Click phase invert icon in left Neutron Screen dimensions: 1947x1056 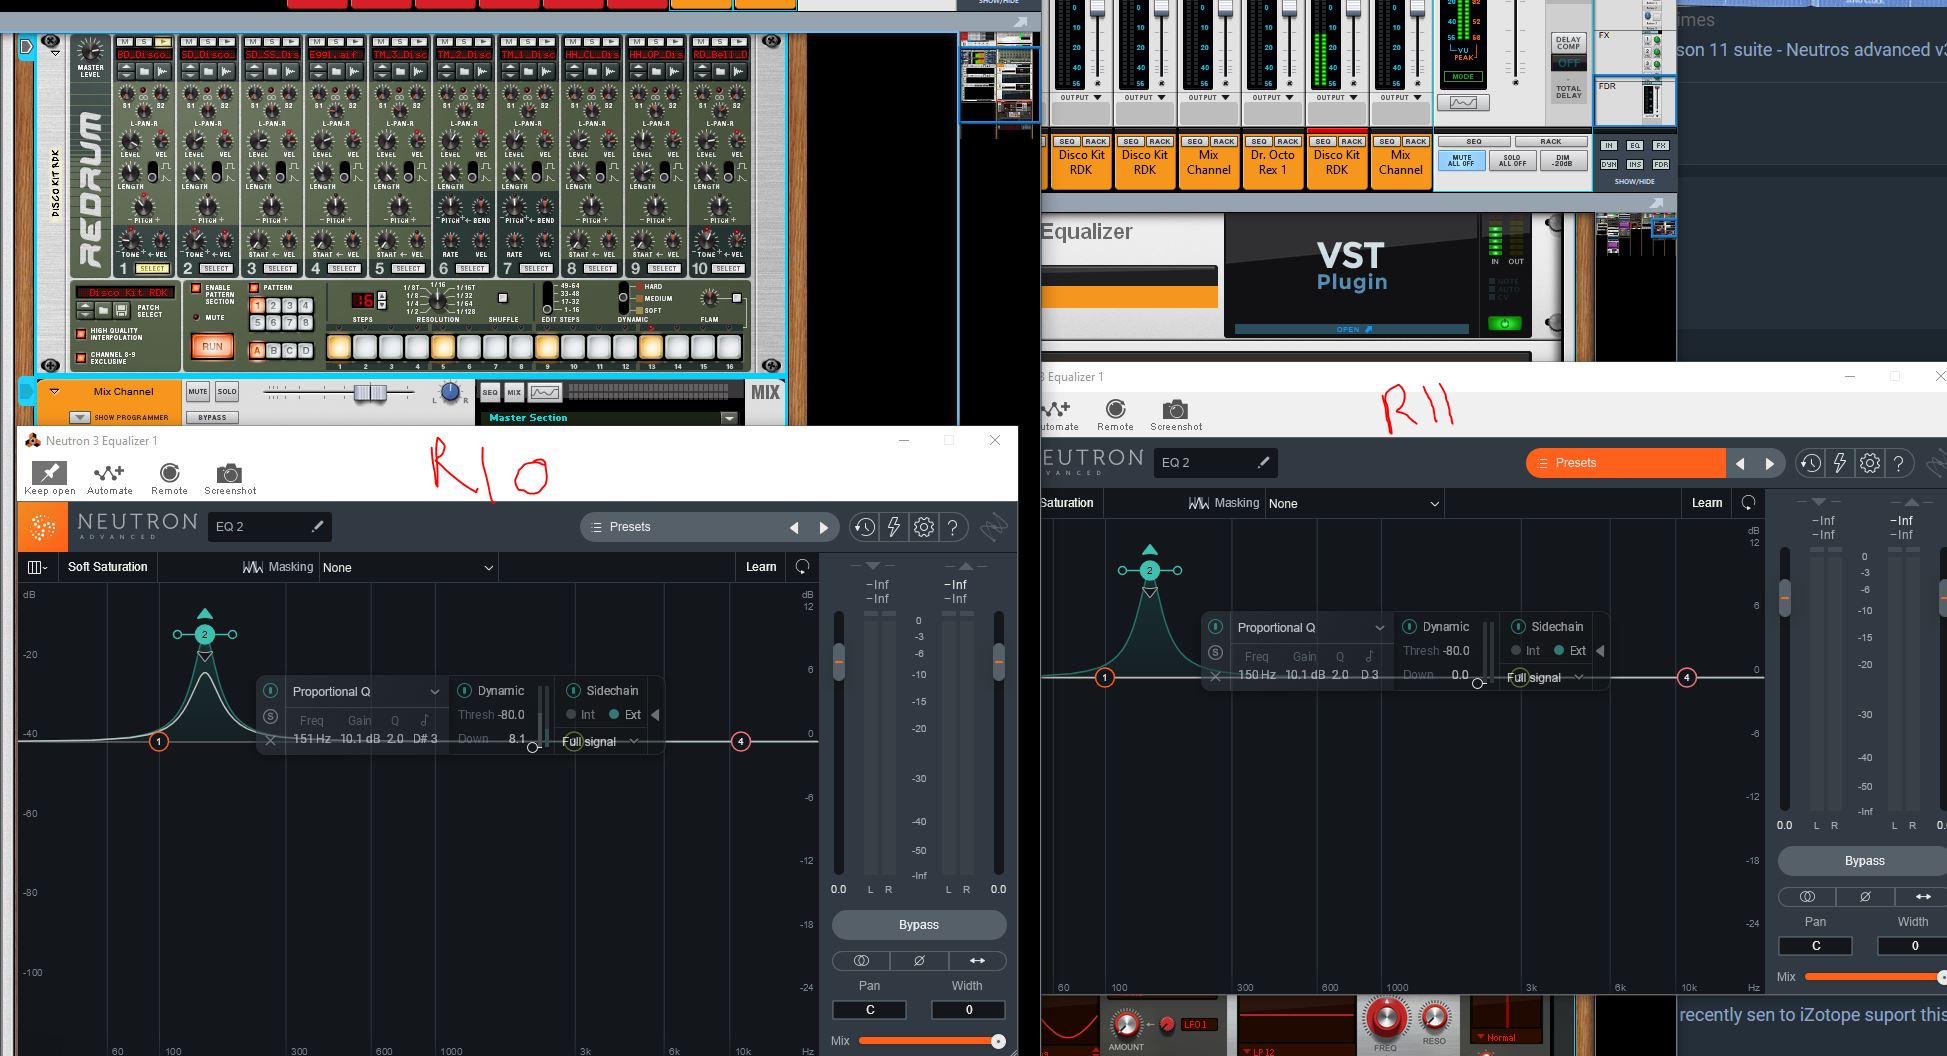919,960
